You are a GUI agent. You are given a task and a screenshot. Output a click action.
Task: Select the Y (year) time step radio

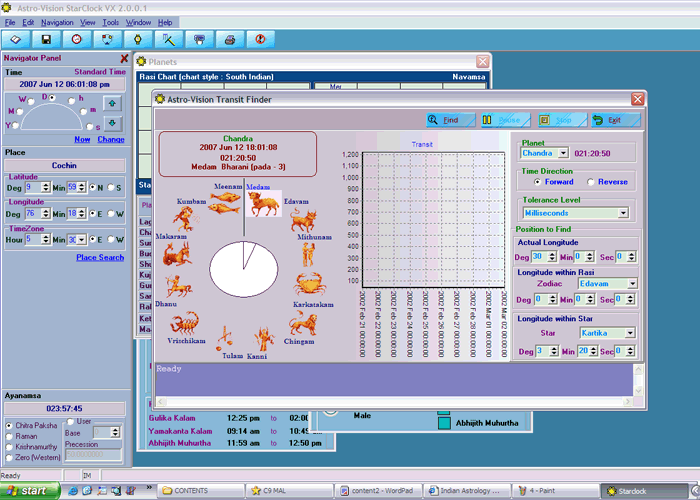click(15, 125)
